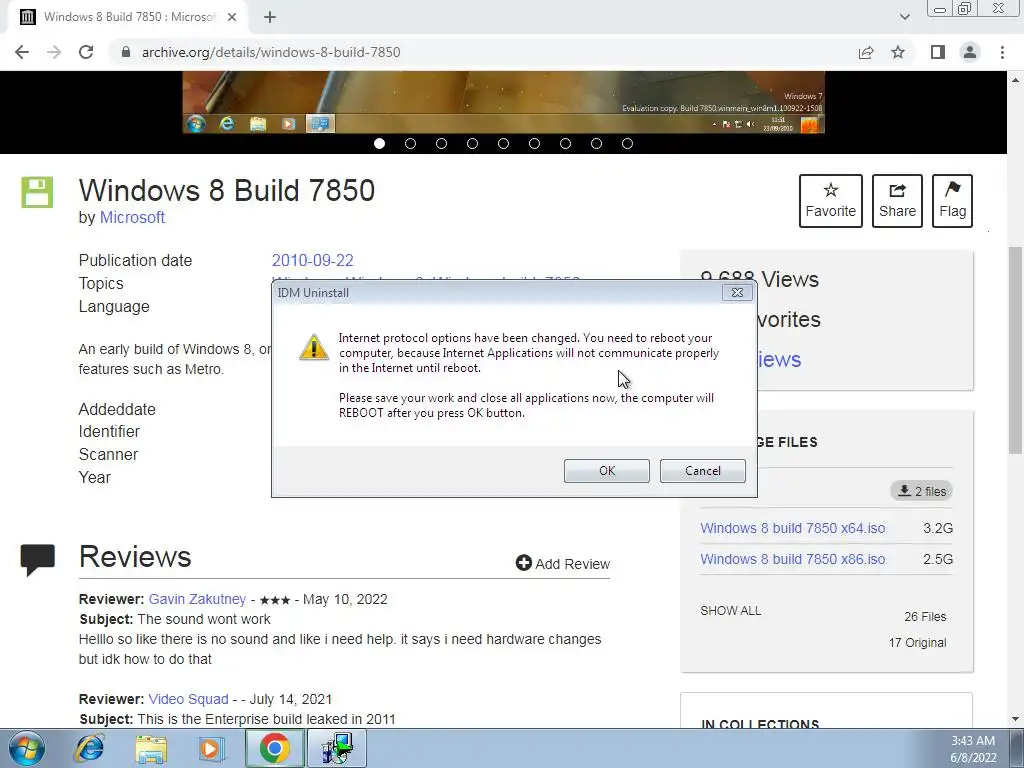Click Add Review link
Viewport: 1024px width, 768px height.
pos(563,564)
